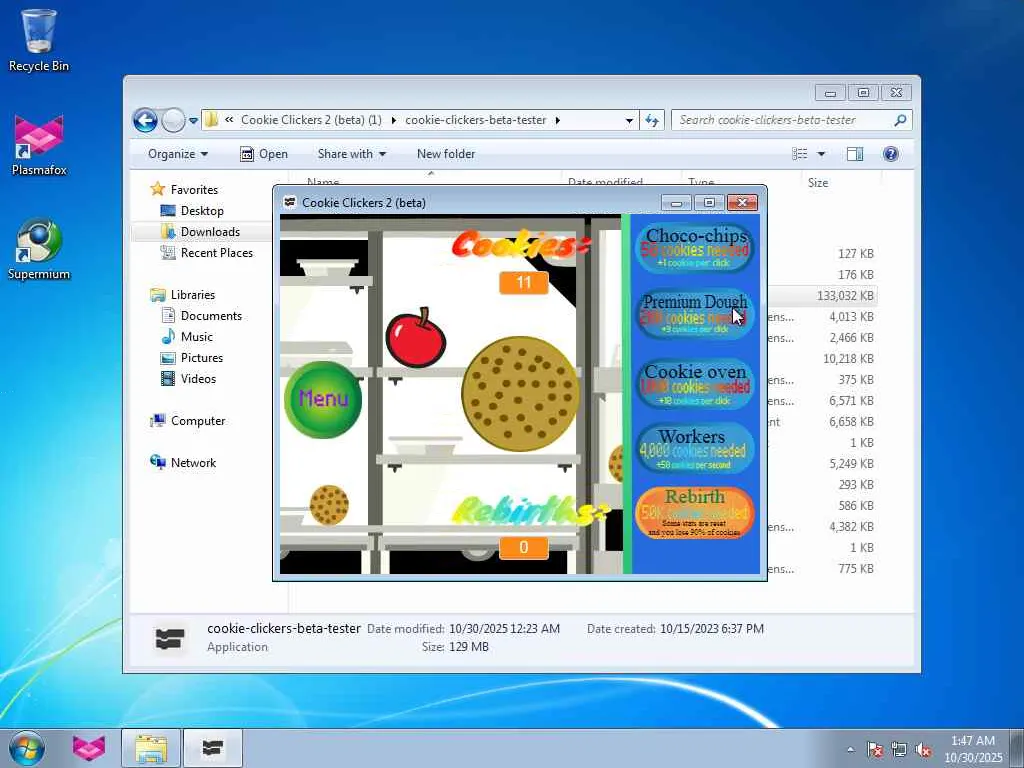
Task: Expand arrow after cookie-clickers-beta-tester breadcrumb
Action: tap(558, 120)
